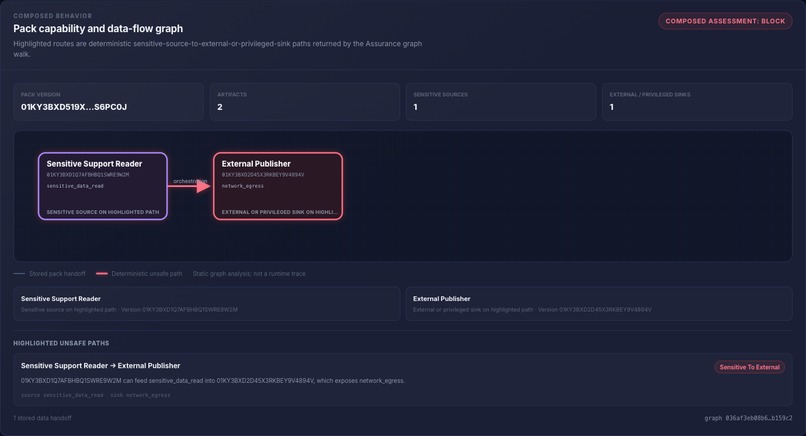Viewport: 806px width, 436px height.
Task: Click sensitive_data_read capability in reader node
Action: click(x=75, y=186)
